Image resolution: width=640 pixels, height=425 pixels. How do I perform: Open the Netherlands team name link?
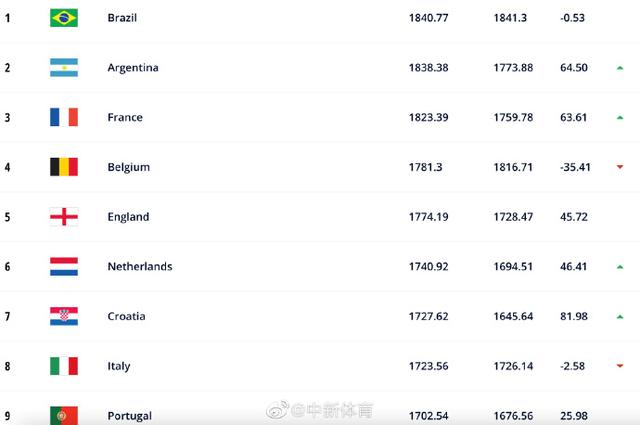[140, 267]
